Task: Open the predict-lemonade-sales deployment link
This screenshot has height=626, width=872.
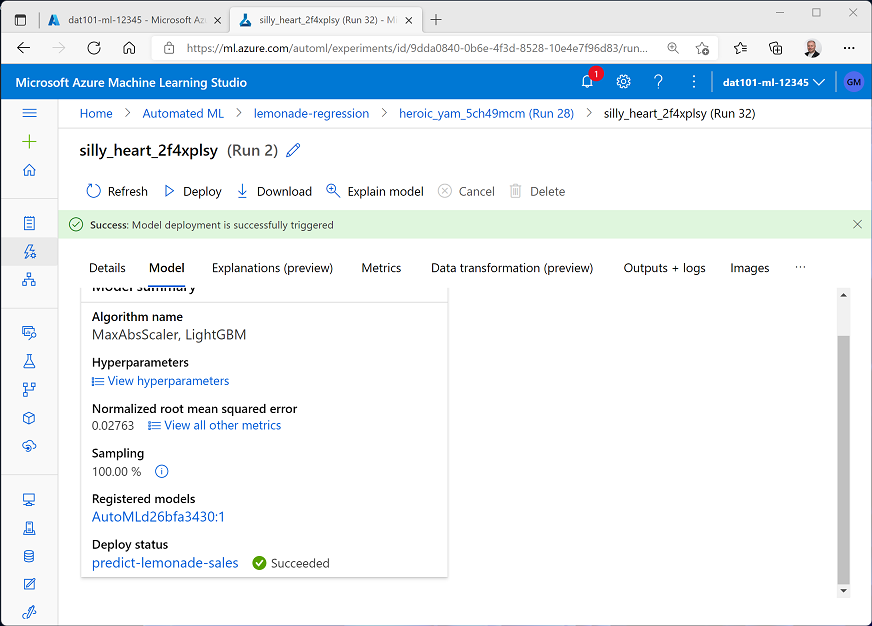Action: pyautogui.click(x=165, y=563)
